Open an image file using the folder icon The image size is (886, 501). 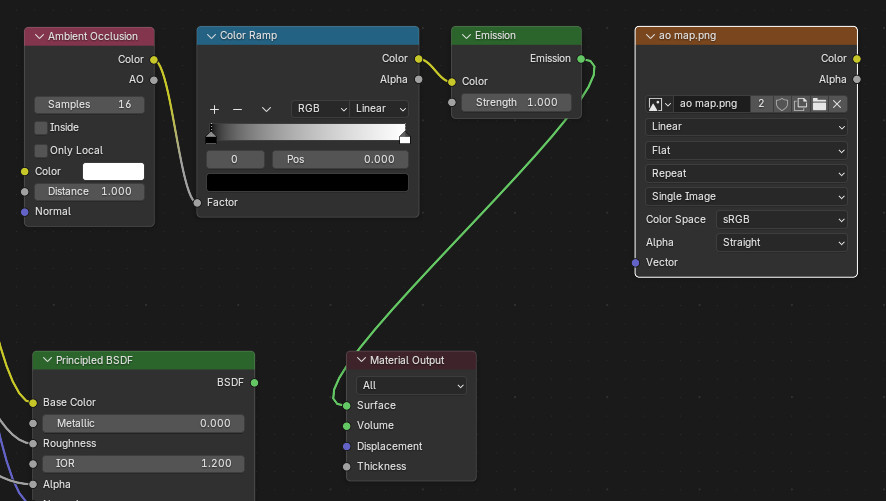click(x=819, y=104)
